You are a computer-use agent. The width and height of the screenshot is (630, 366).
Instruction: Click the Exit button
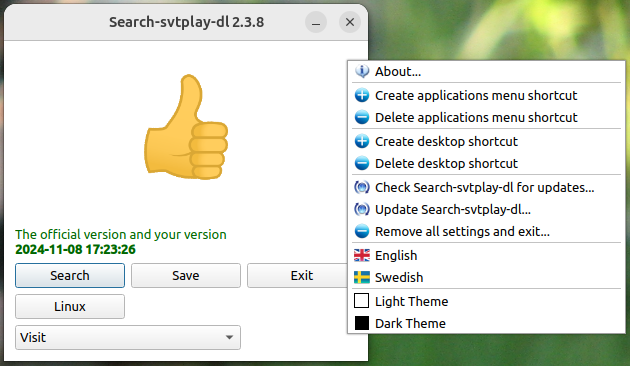tap(297, 276)
